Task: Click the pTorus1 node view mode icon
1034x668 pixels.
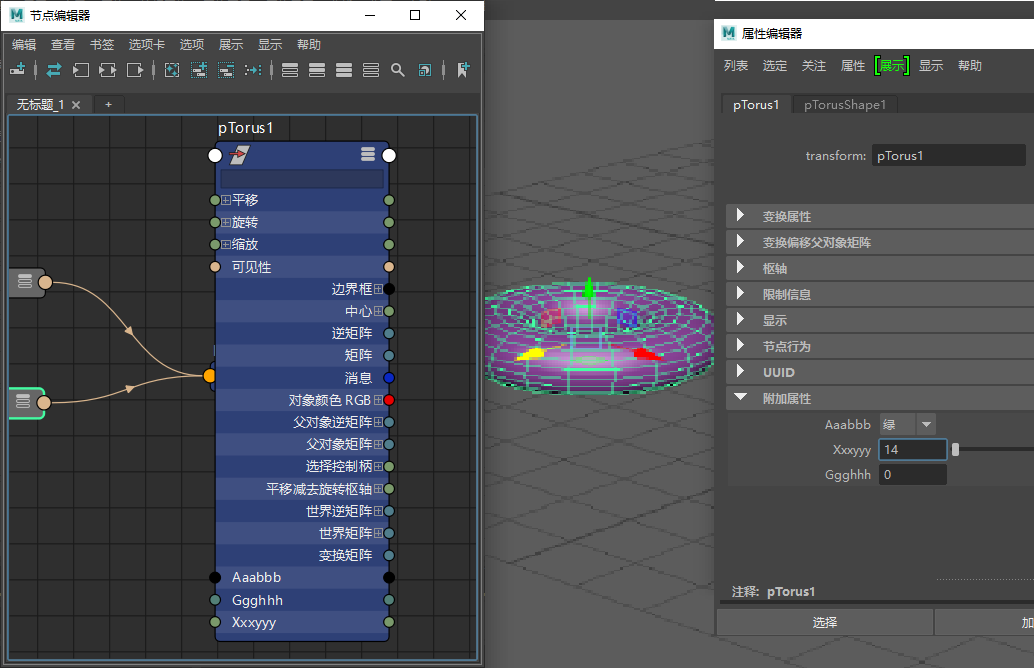Action: (x=368, y=154)
